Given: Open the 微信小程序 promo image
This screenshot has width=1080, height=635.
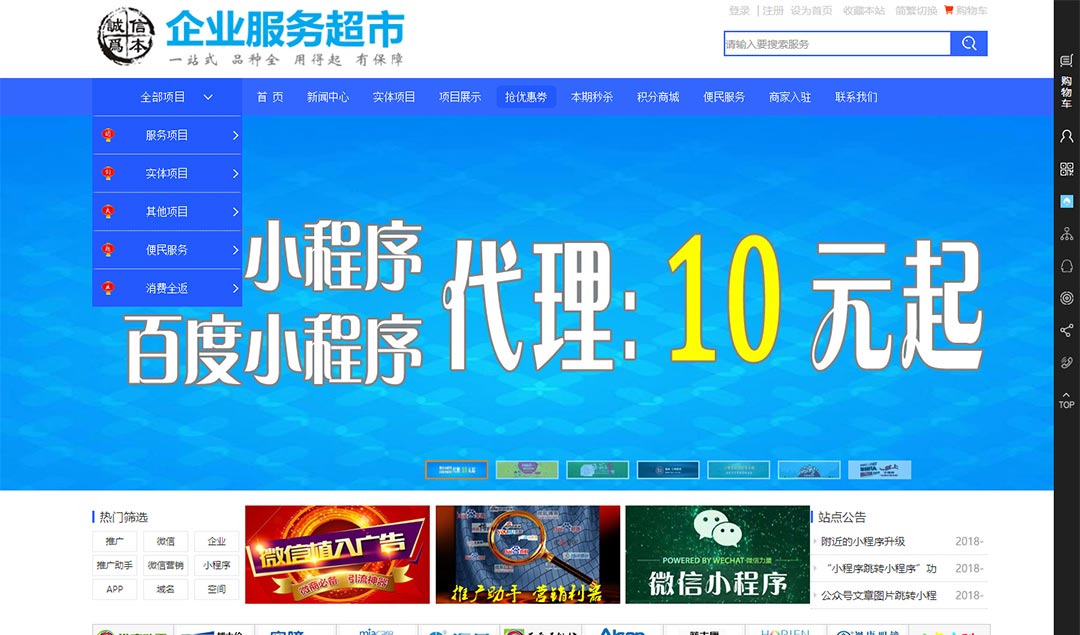Looking at the screenshot, I should [x=717, y=555].
